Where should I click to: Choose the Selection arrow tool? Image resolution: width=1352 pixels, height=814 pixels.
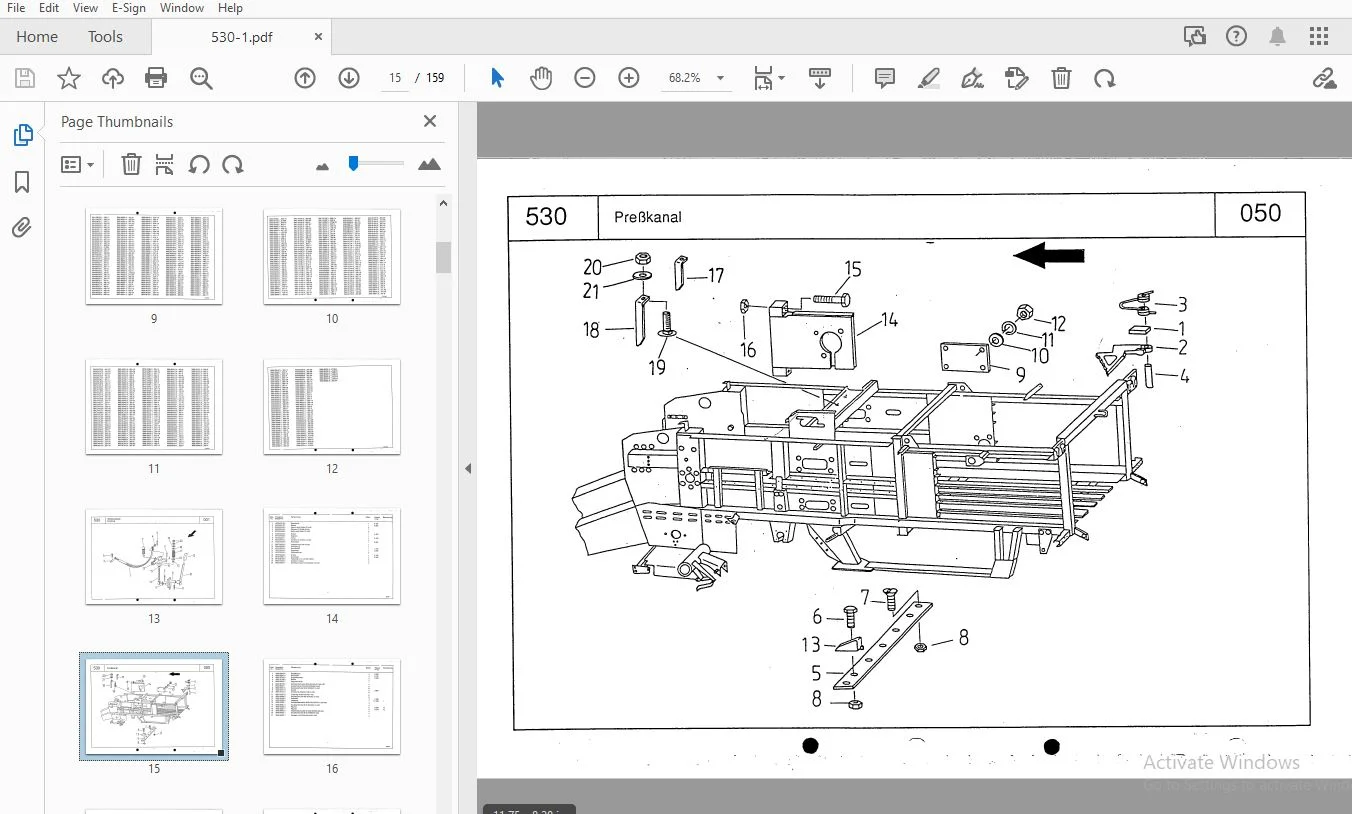tap(497, 78)
